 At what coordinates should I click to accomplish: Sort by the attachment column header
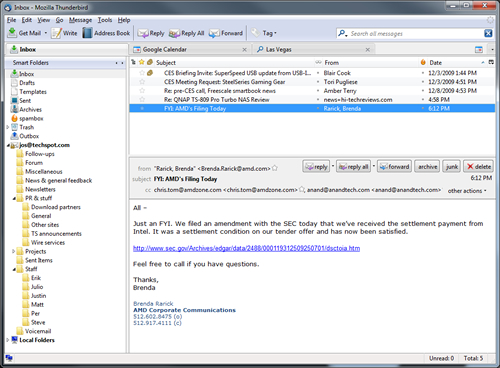[x=150, y=62]
